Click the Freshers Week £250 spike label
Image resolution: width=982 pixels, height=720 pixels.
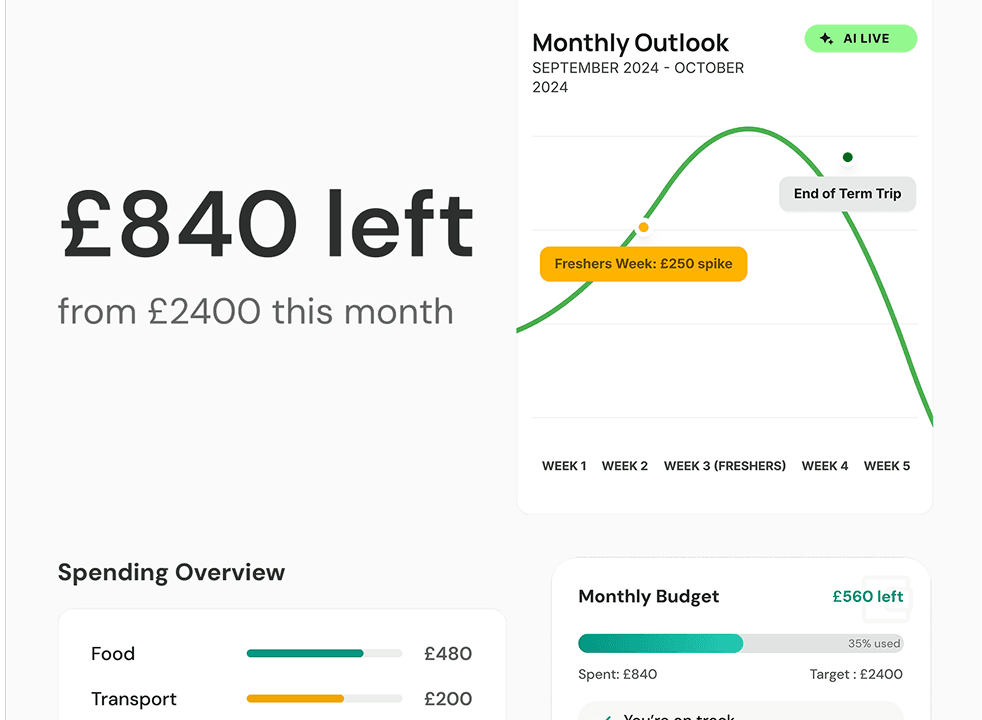[x=643, y=264]
